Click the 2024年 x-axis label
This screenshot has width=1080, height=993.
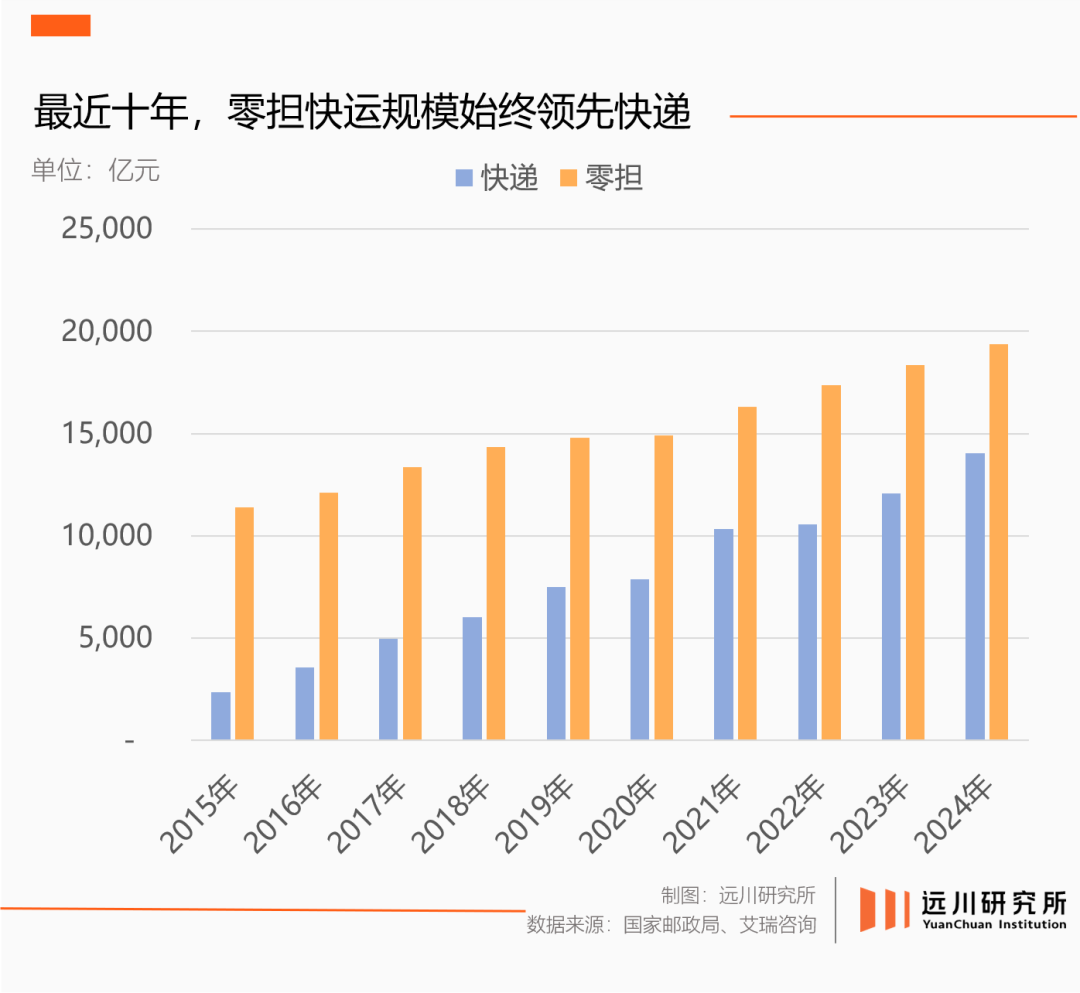coord(953,814)
